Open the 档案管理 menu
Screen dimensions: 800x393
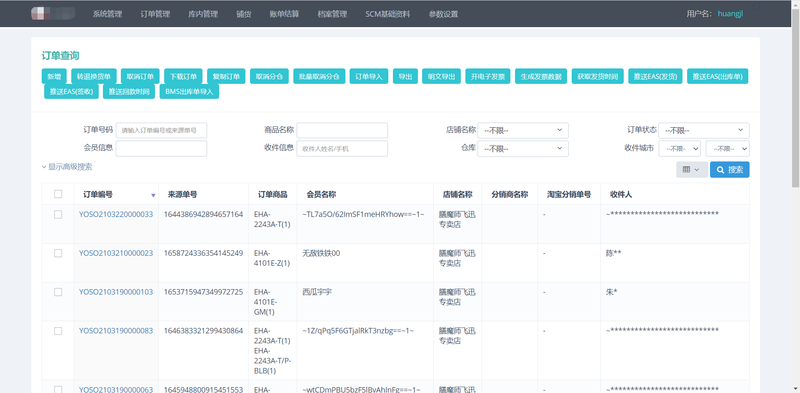332,14
